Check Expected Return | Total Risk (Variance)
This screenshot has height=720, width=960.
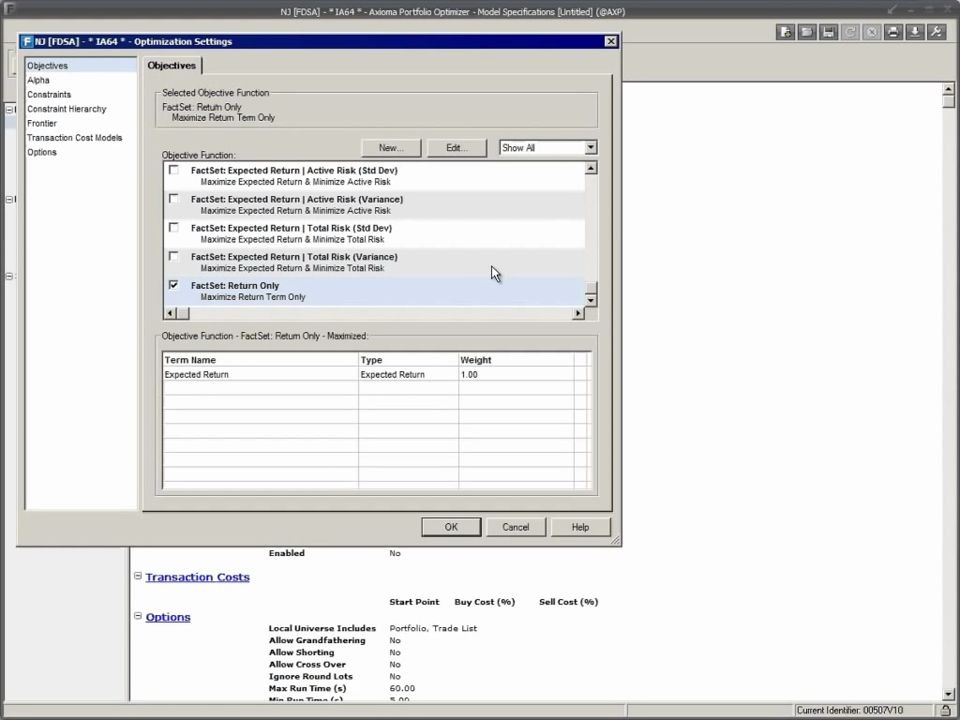(x=174, y=257)
